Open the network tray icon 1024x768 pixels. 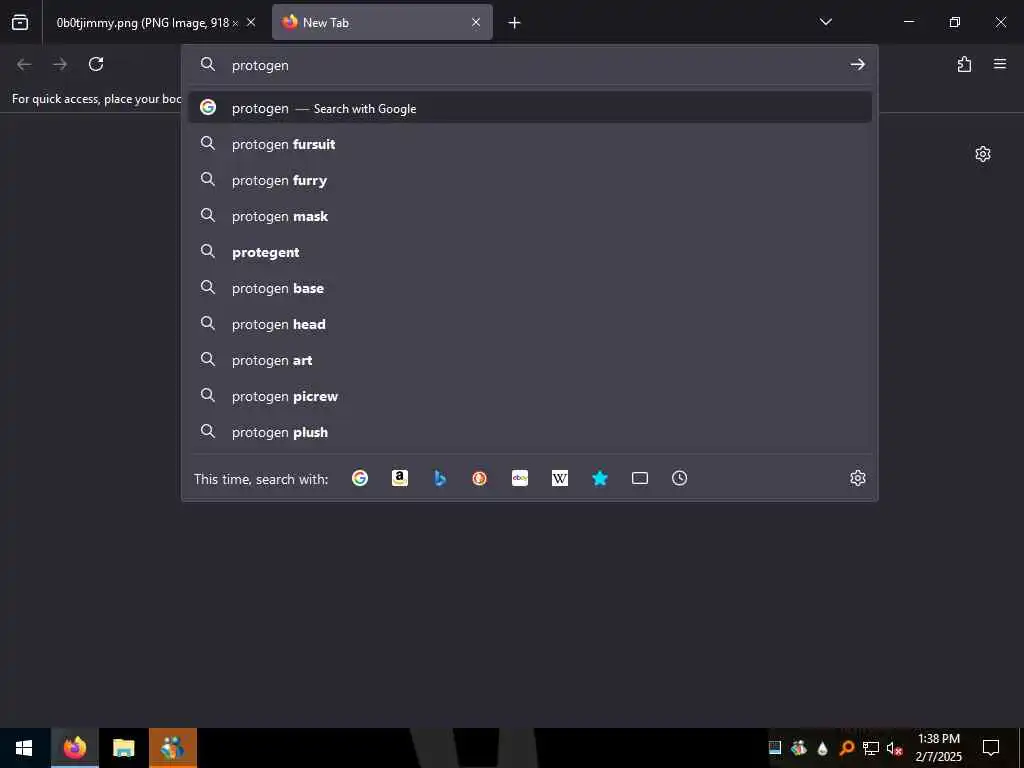[871, 748]
